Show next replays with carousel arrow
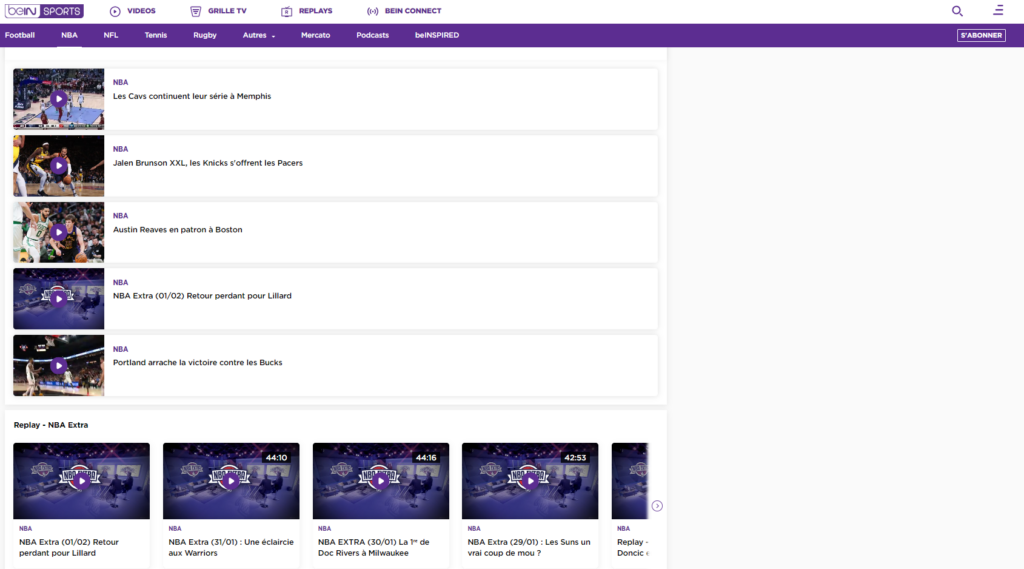 [x=657, y=506]
